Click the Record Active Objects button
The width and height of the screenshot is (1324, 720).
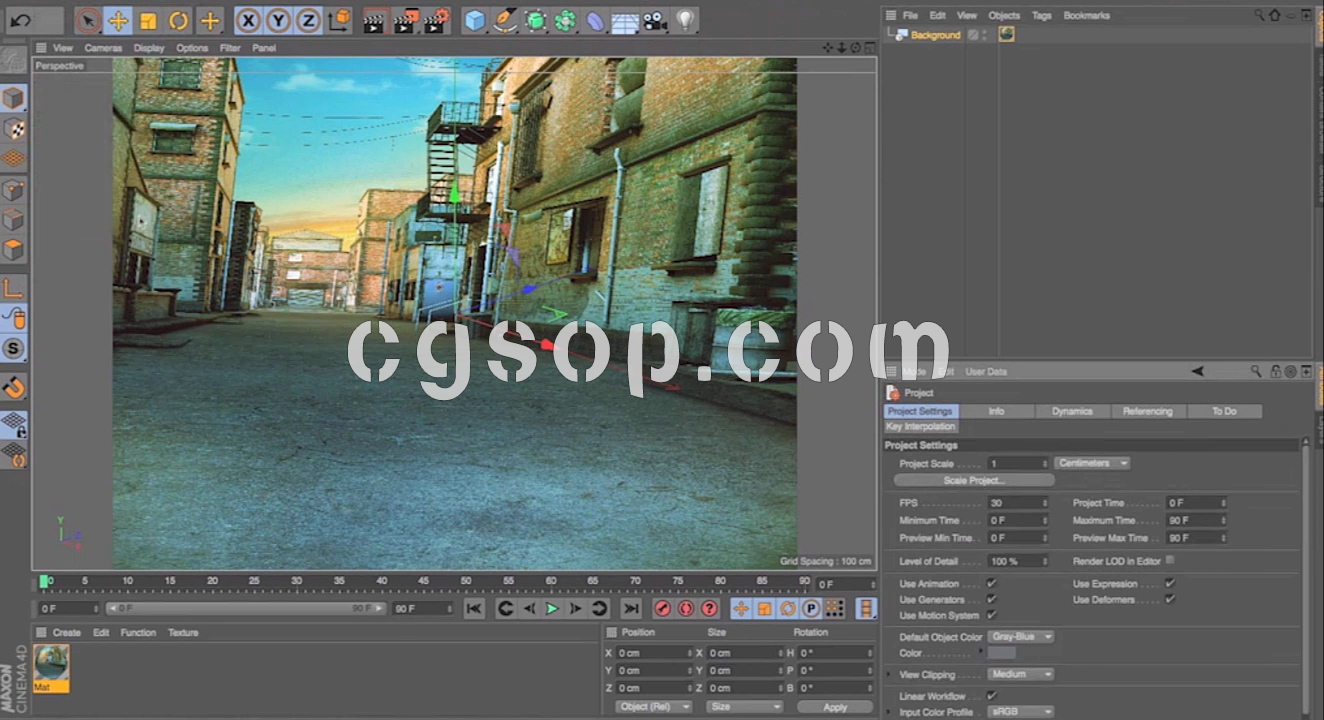point(662,608)
